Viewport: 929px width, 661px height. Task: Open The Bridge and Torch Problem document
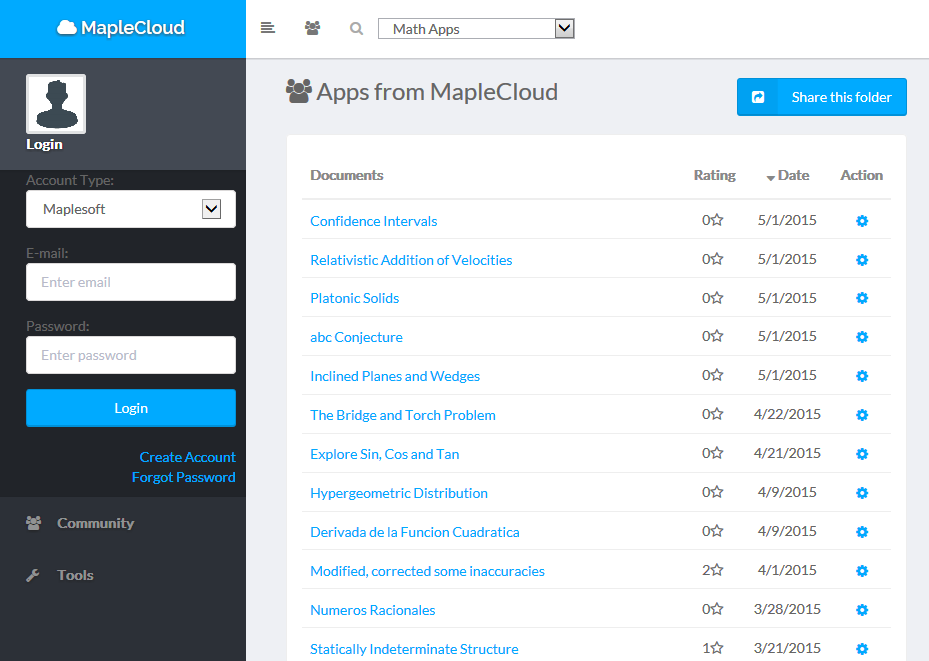point(403,415)
